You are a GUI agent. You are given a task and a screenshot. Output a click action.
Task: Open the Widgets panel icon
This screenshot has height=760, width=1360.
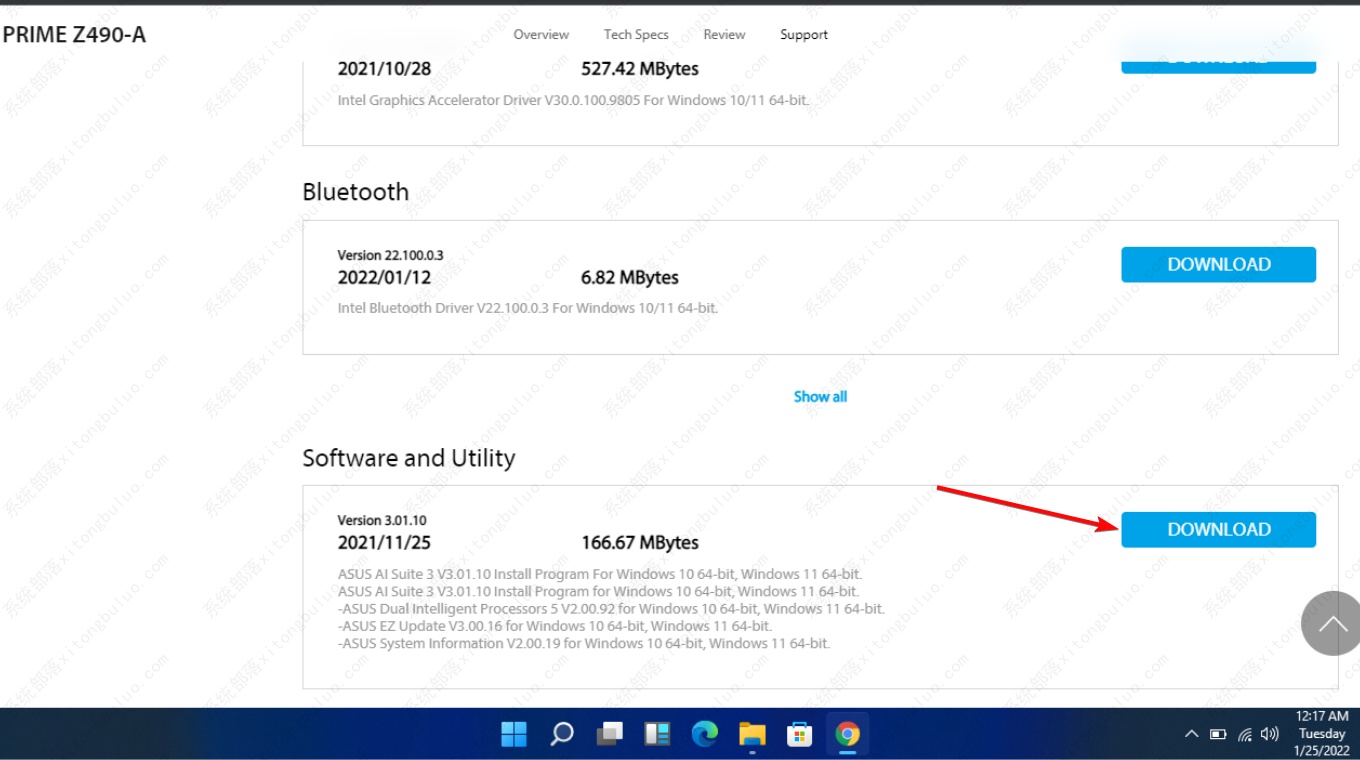pyautogui.click(x=657, y=735)
